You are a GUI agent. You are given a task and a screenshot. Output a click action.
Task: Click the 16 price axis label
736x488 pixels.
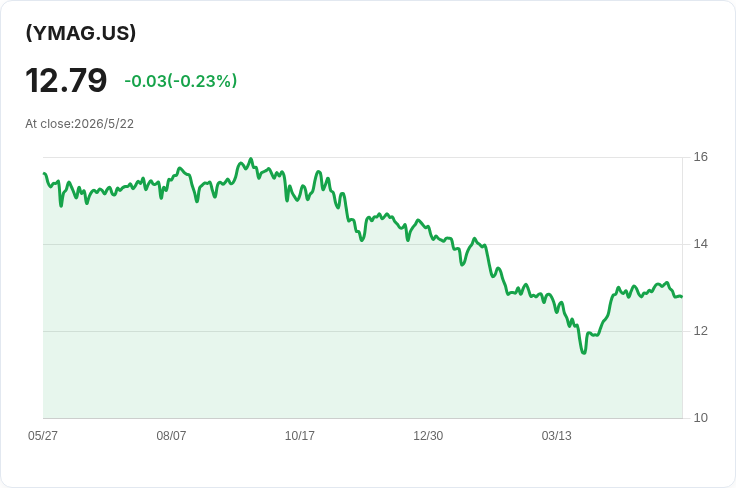pos(701,157)
